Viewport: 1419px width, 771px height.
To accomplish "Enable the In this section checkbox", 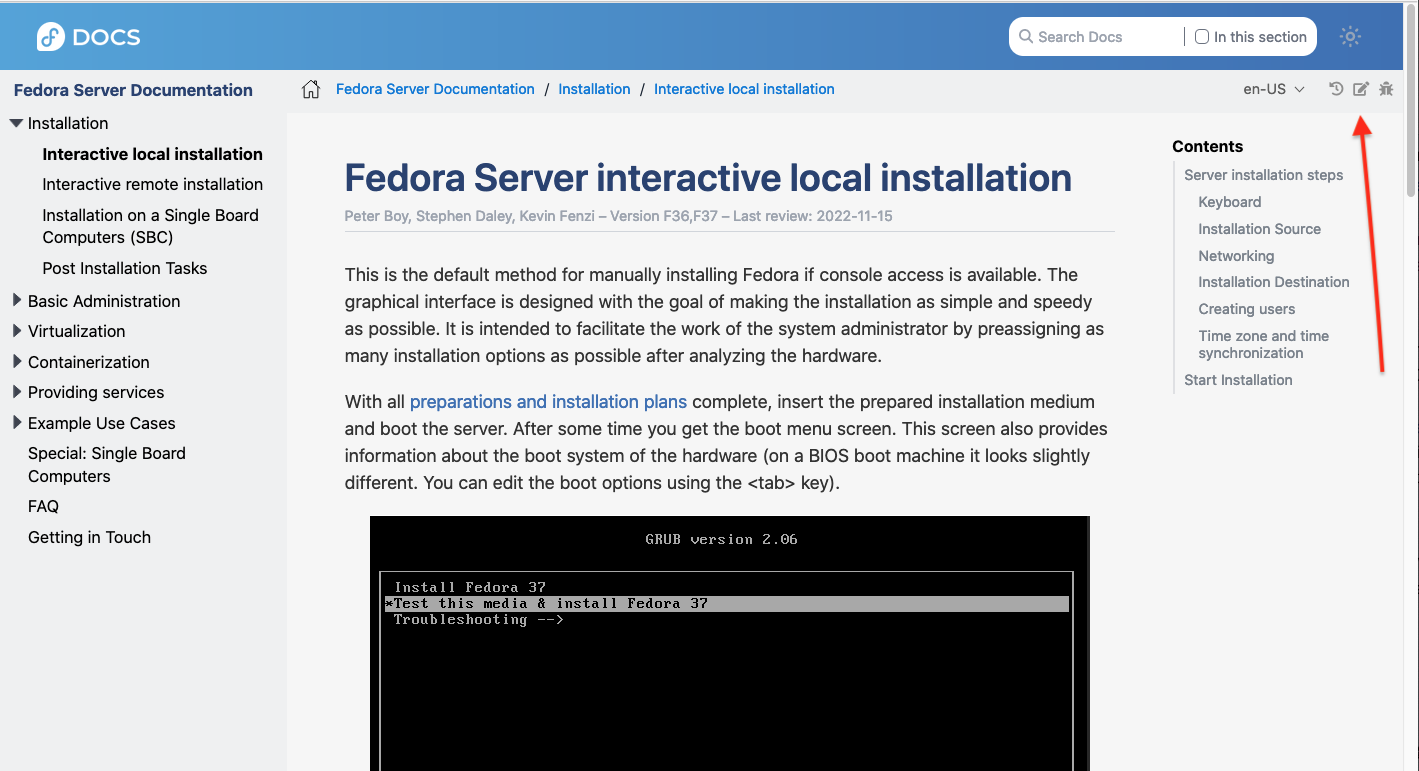I will point(1202,37).
